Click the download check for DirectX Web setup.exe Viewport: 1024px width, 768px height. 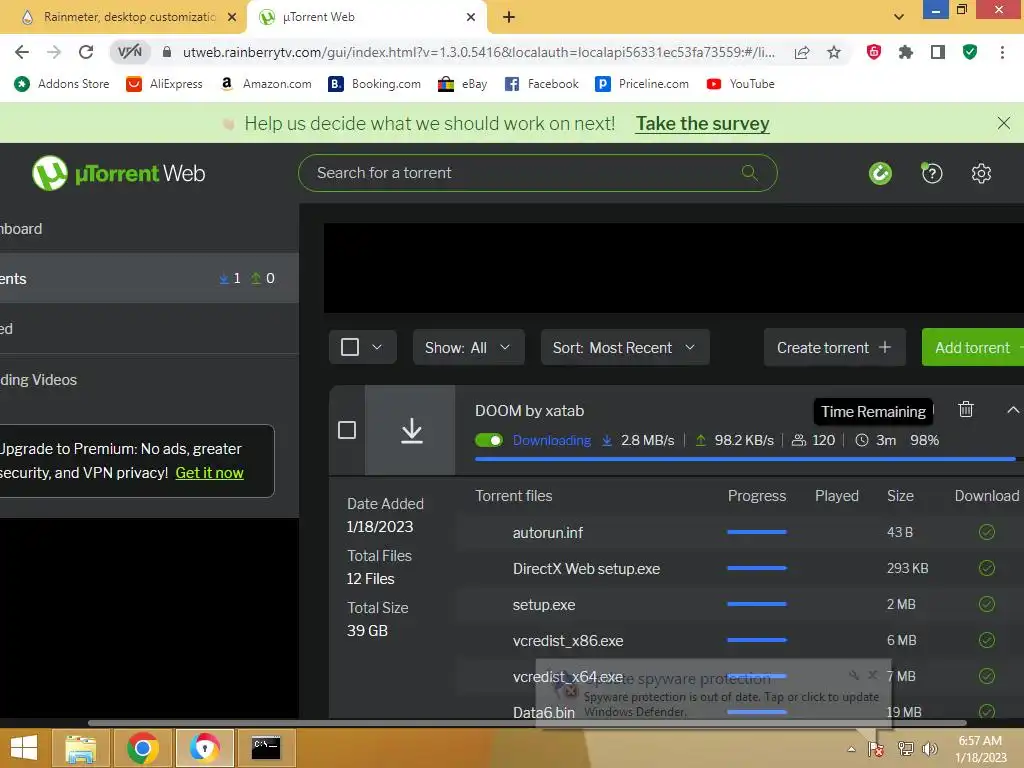tap(987, 568)
